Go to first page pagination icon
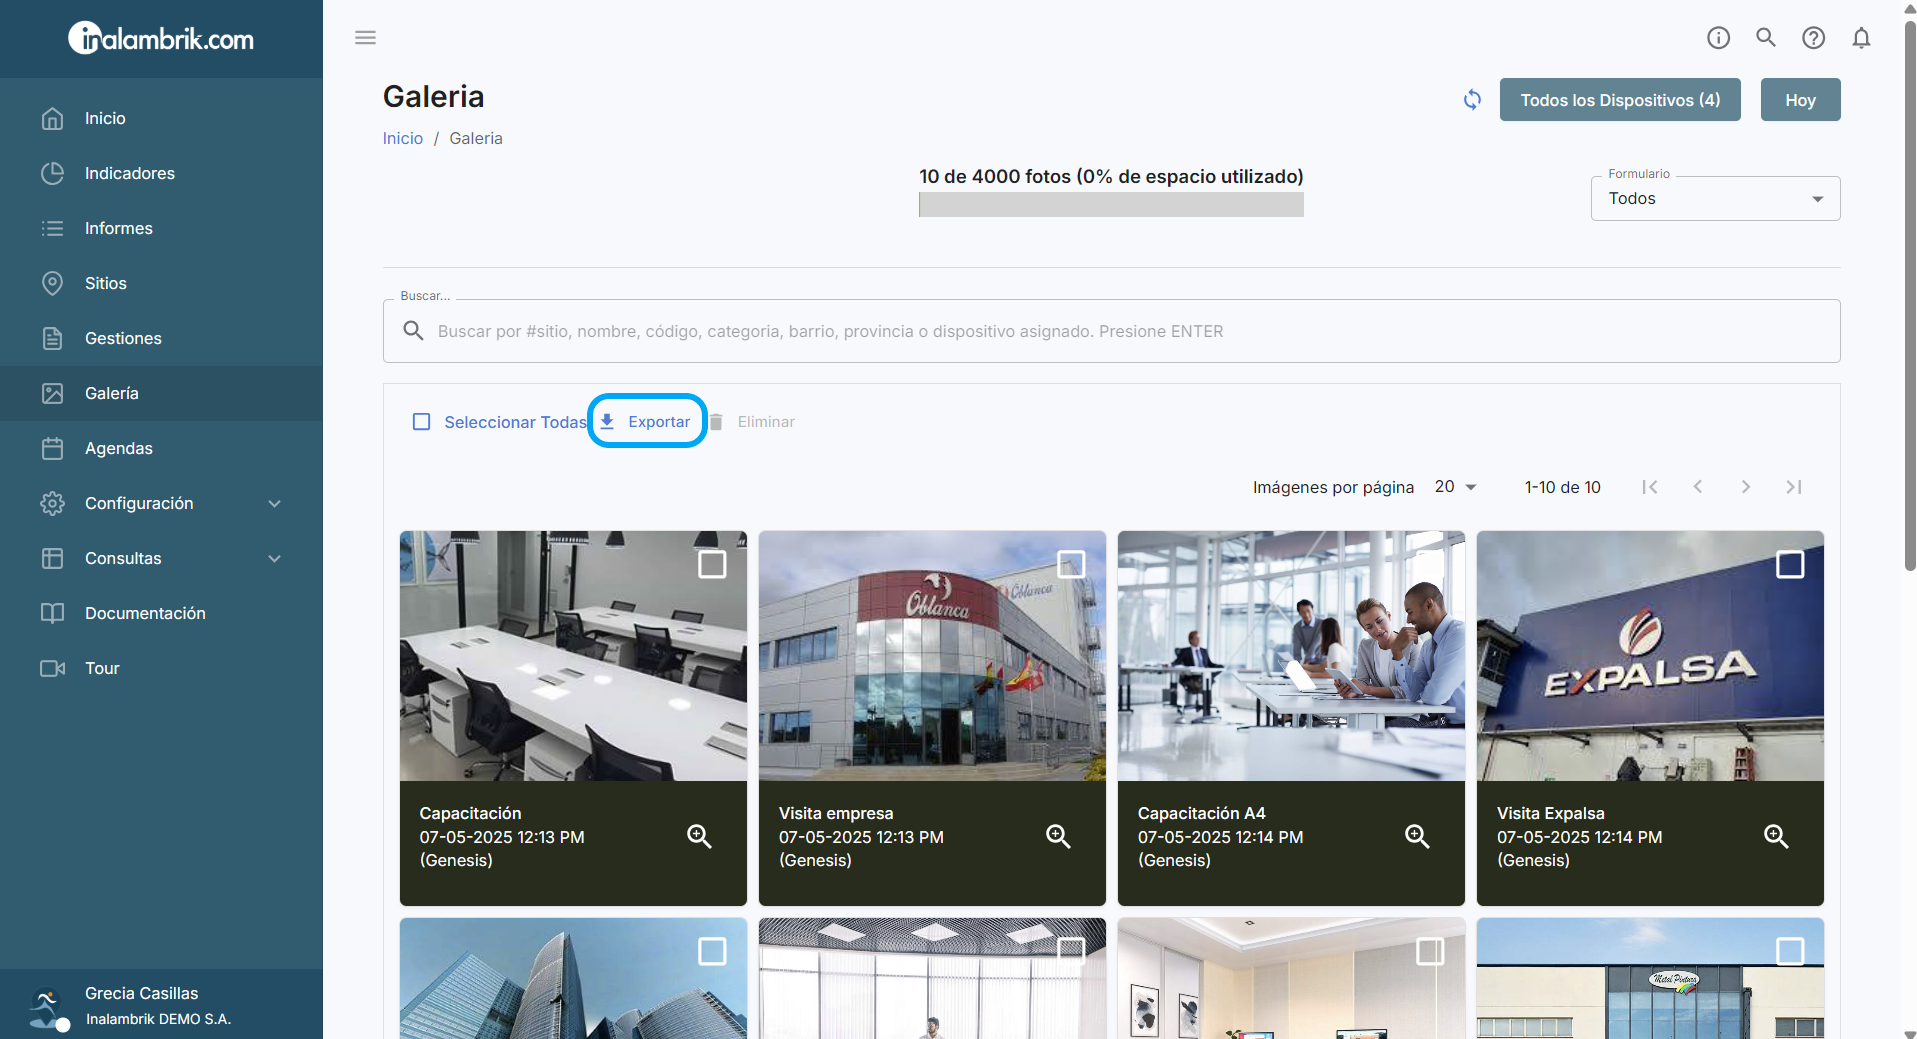This screenshot has height=1039, width=1917. point(1650,487)
